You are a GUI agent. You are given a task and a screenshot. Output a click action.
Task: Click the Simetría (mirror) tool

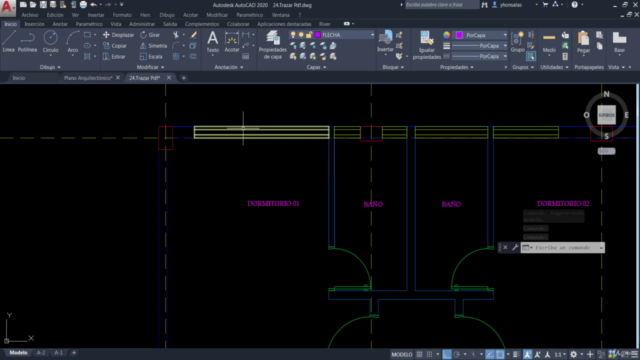pos(153,46)
